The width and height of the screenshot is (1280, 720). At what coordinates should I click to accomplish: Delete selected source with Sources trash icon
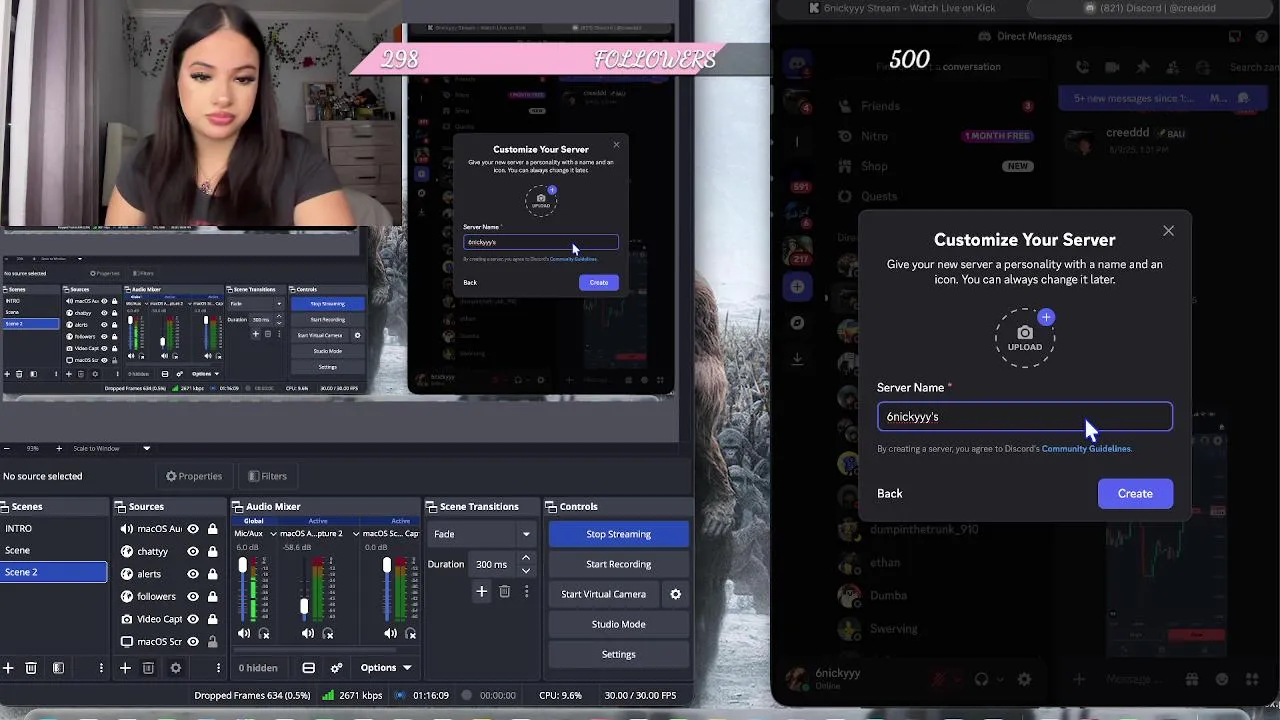tap(148, 668)
